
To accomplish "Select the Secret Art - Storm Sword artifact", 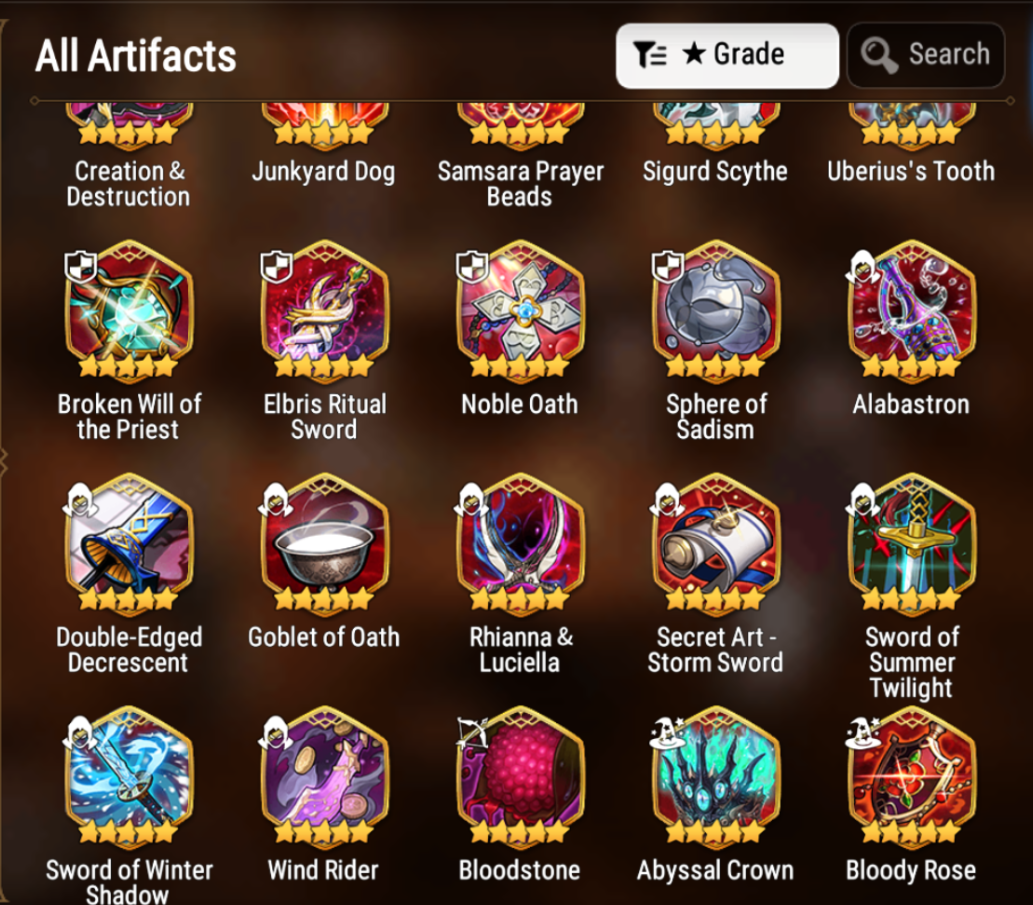I will pos(716,545).
